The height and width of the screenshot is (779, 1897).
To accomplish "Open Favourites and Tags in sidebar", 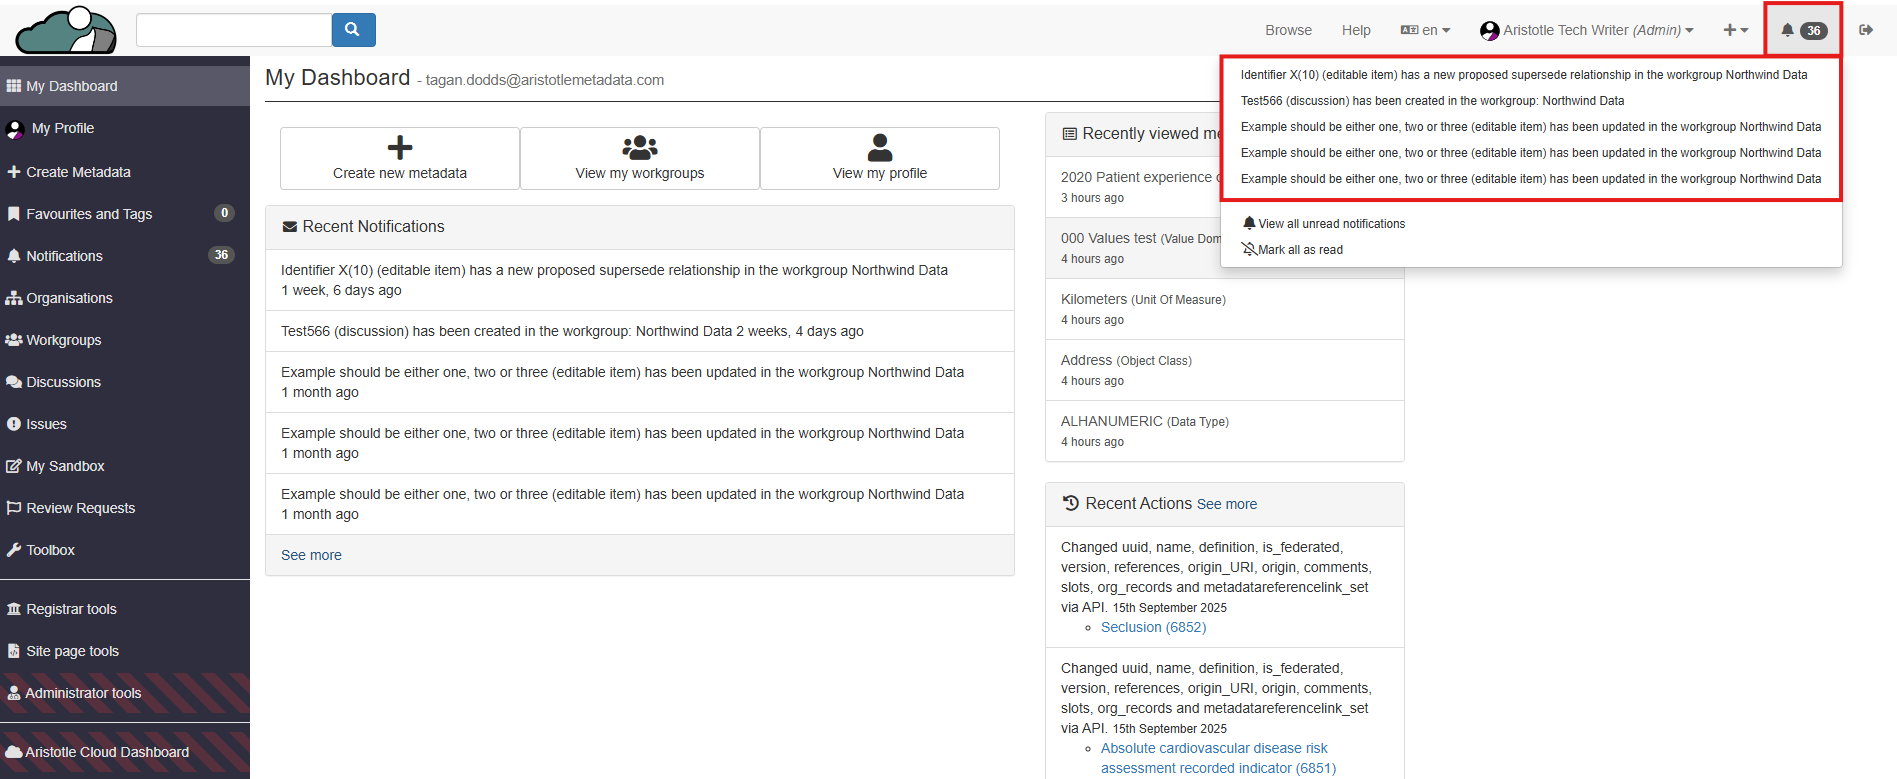I will [89, 214].
